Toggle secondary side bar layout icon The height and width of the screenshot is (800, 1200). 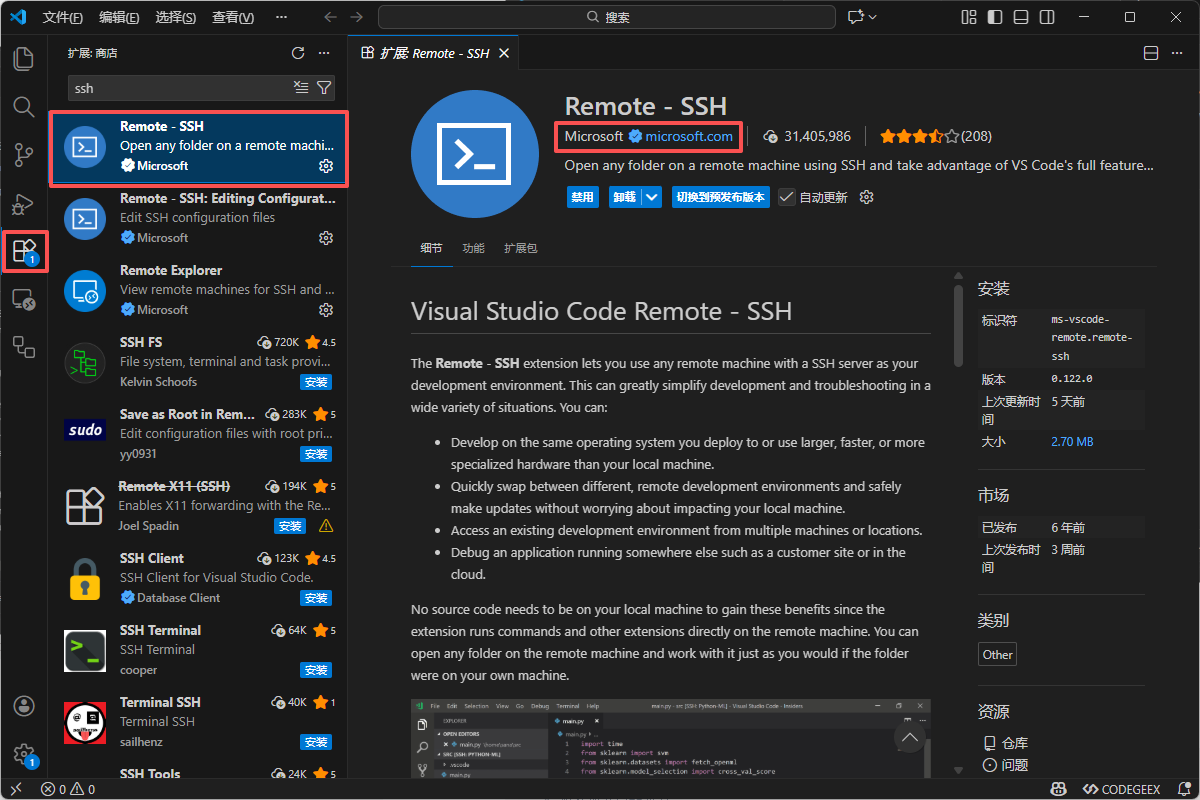pos(1045,17)
